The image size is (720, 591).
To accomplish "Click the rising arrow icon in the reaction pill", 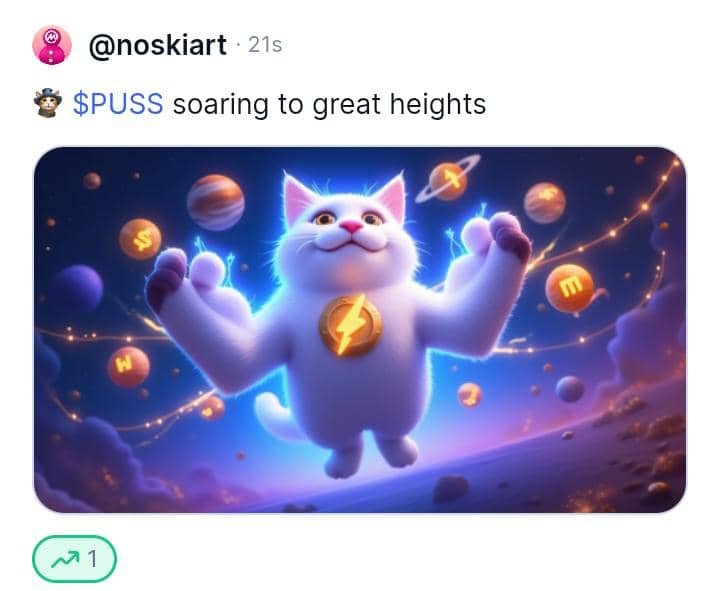I will click(65, 559).
